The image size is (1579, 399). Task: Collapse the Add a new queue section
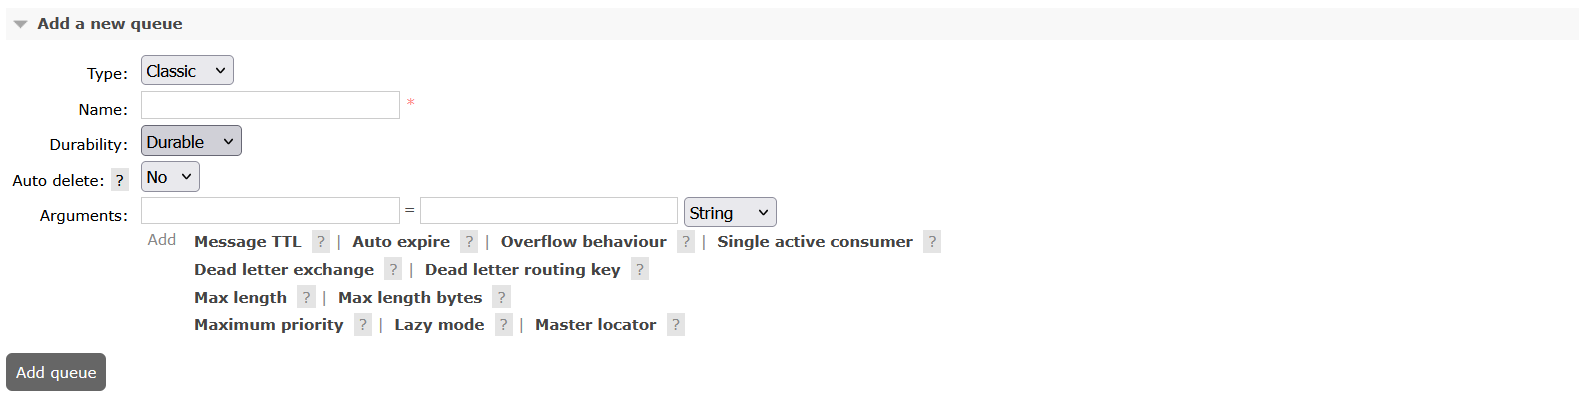point(98,23)
